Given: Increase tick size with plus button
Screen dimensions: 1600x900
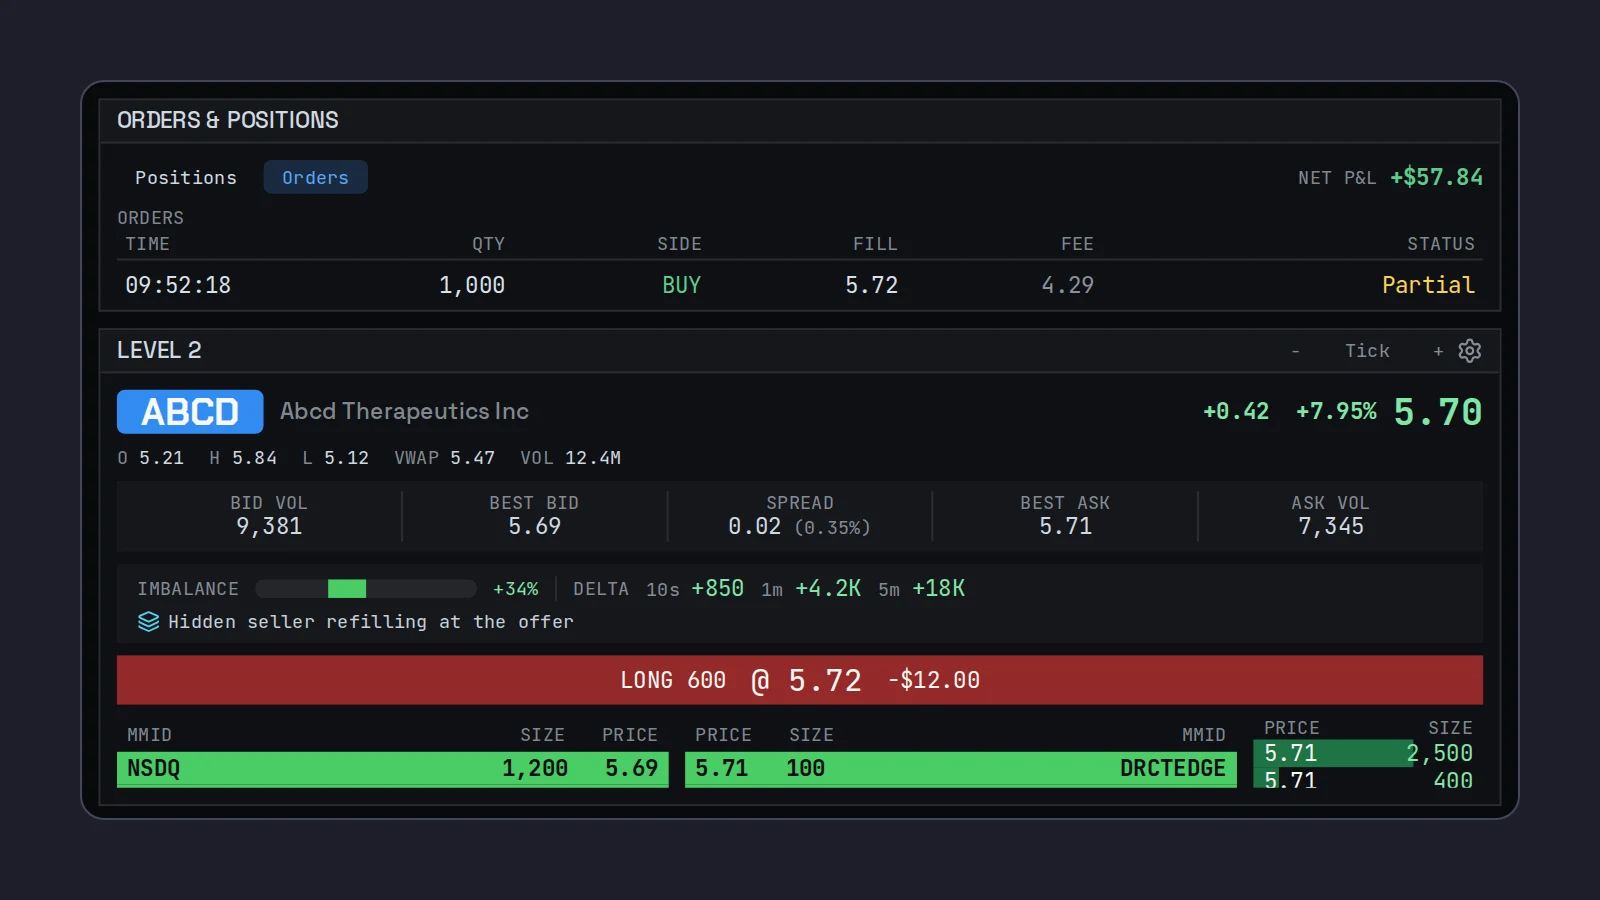Looking at the screenshot, I should (x=1438, y=351).
